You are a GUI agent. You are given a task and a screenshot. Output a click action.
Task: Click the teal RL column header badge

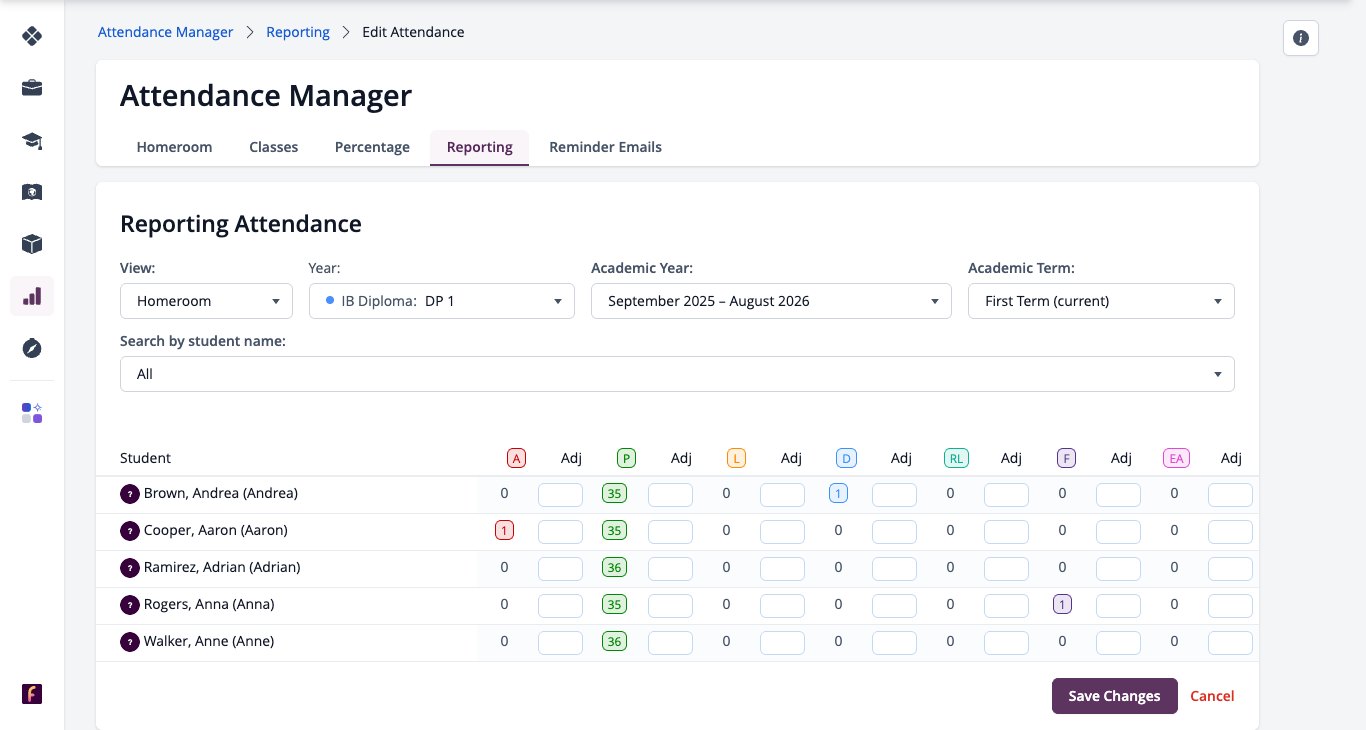click(956, 458)
